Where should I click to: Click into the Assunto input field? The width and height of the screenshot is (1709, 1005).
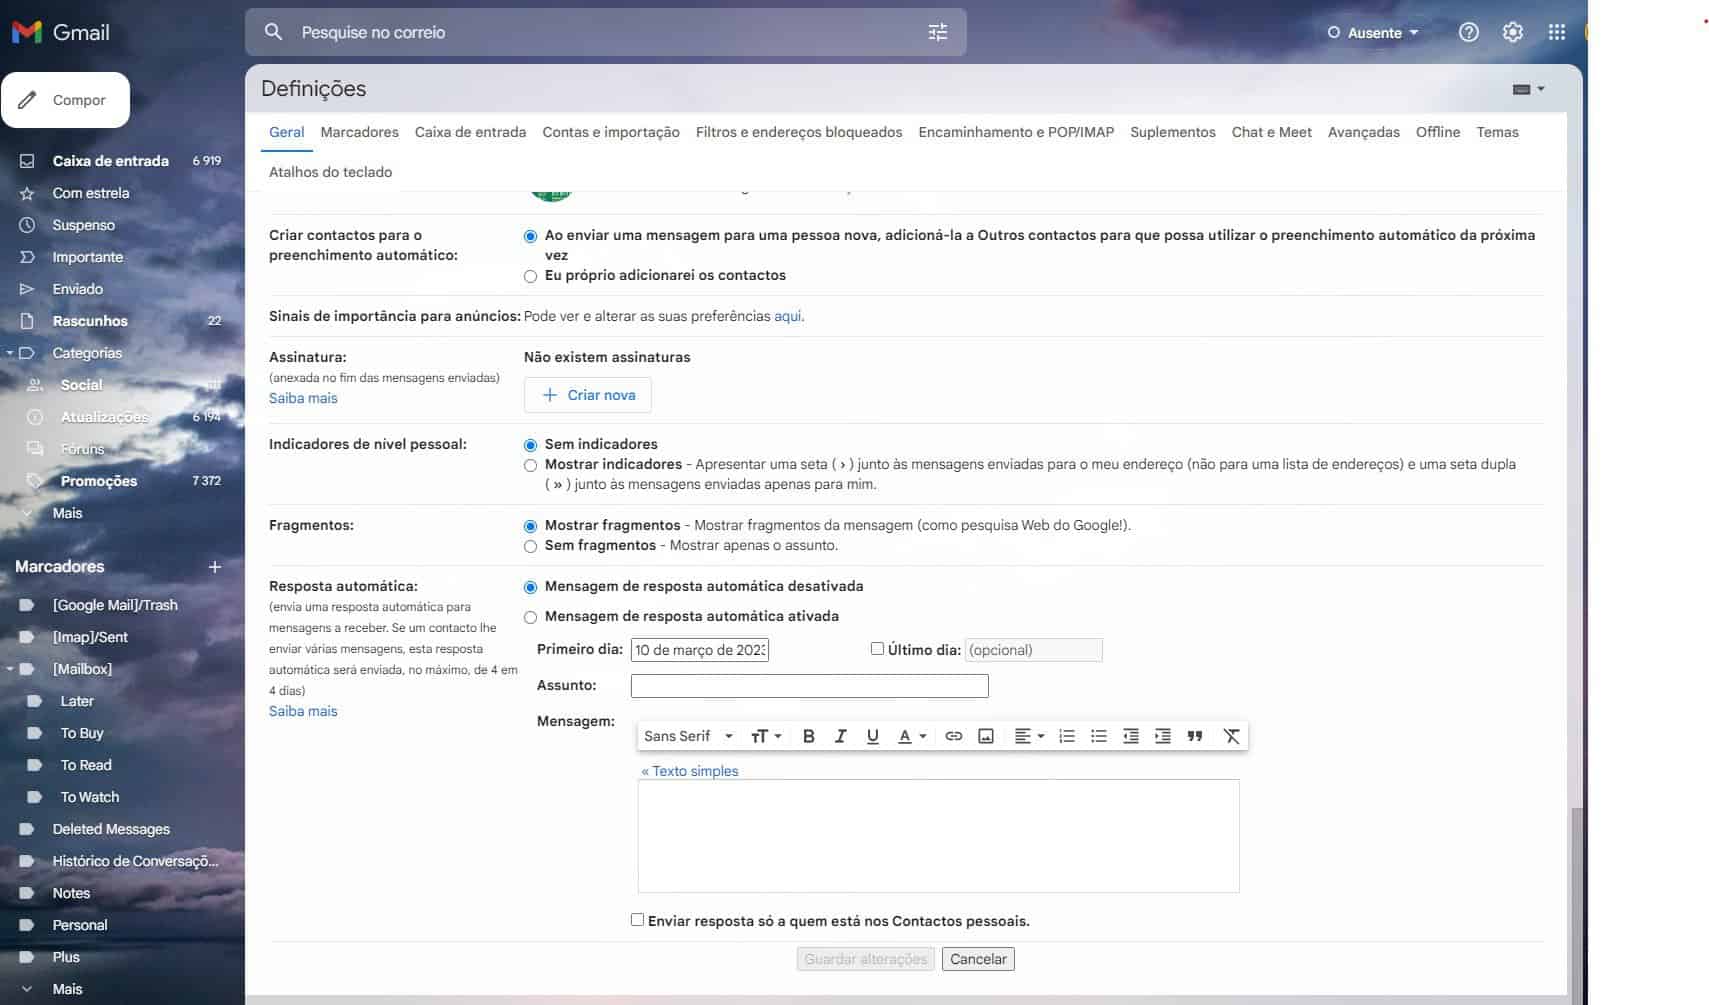tap(809, 686)
